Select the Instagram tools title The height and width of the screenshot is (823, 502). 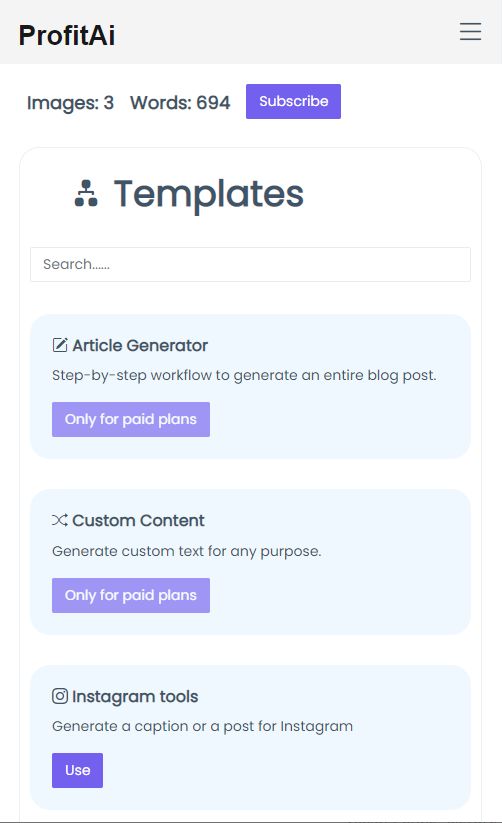(x=135, y=697)
